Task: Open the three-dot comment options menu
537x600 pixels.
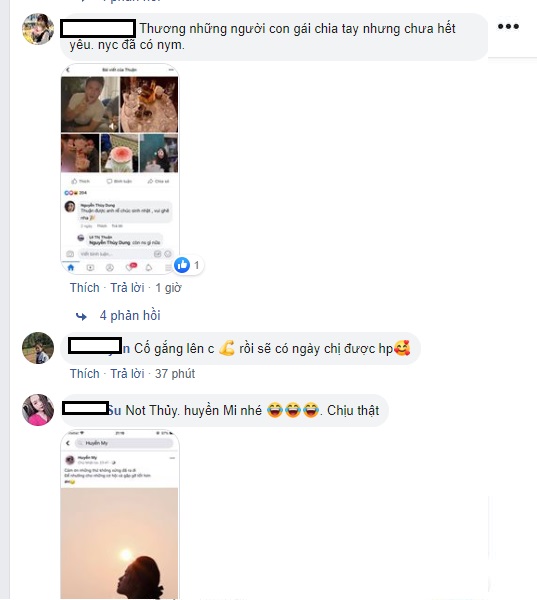Action: [508, 26]
